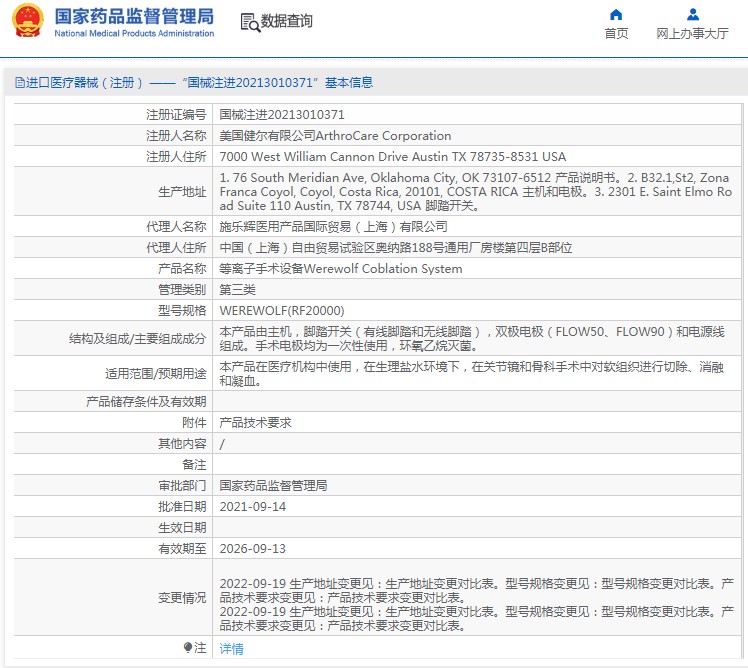Click 产品储存条件及有效期 row label

tap(146, 402)
